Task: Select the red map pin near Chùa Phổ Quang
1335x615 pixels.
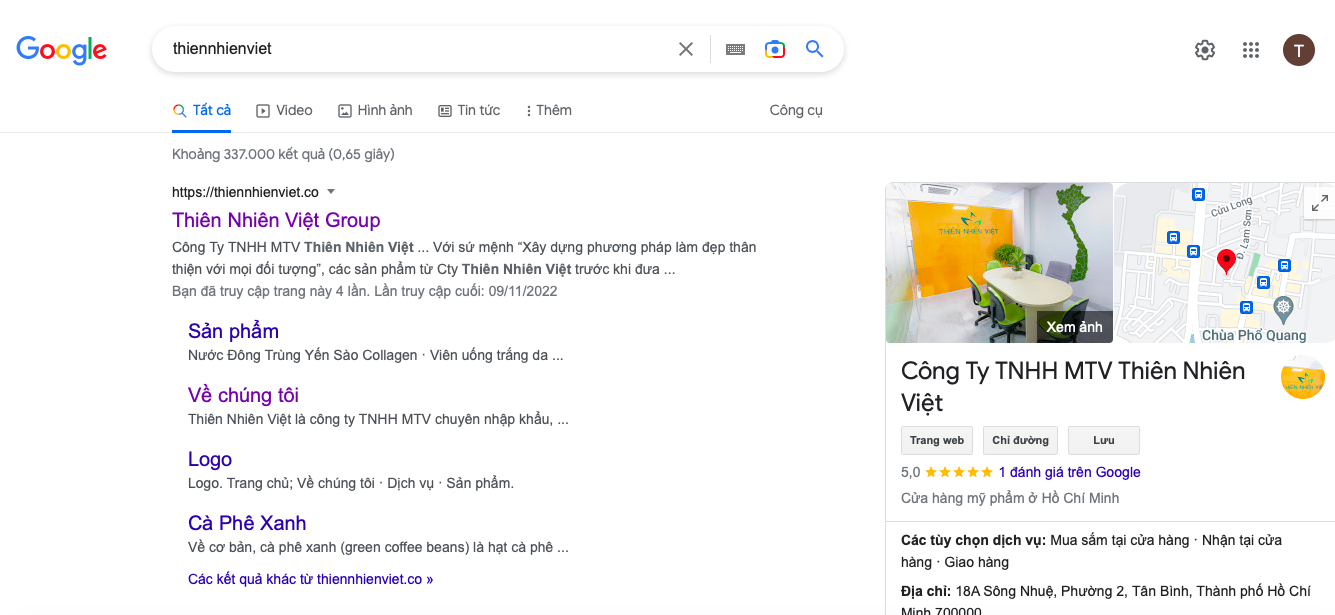Action: [1227, 259]
